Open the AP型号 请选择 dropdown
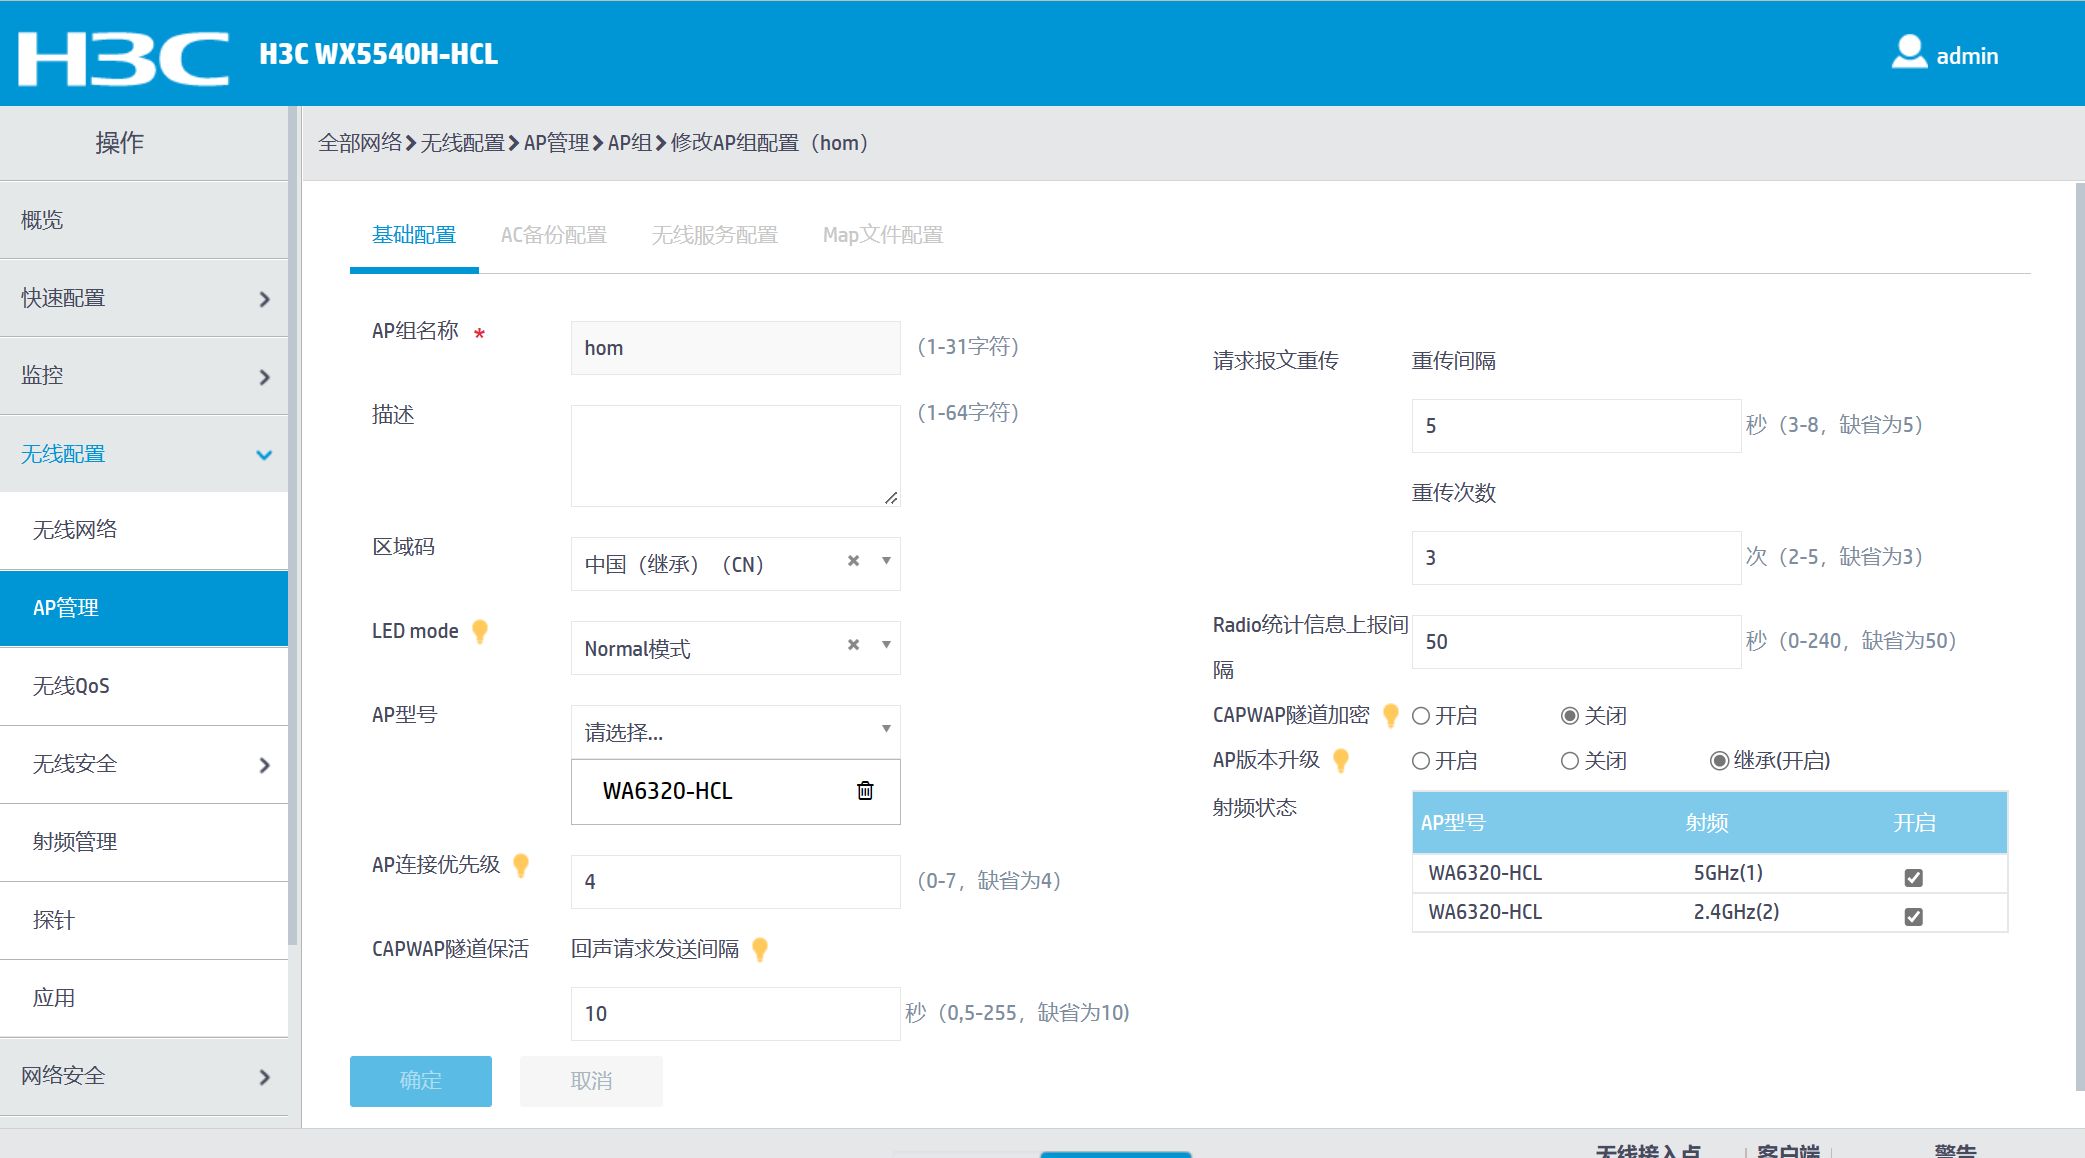Viewport: 2085px width, 1158px height. pyautogui.click(x=735, y=732)
